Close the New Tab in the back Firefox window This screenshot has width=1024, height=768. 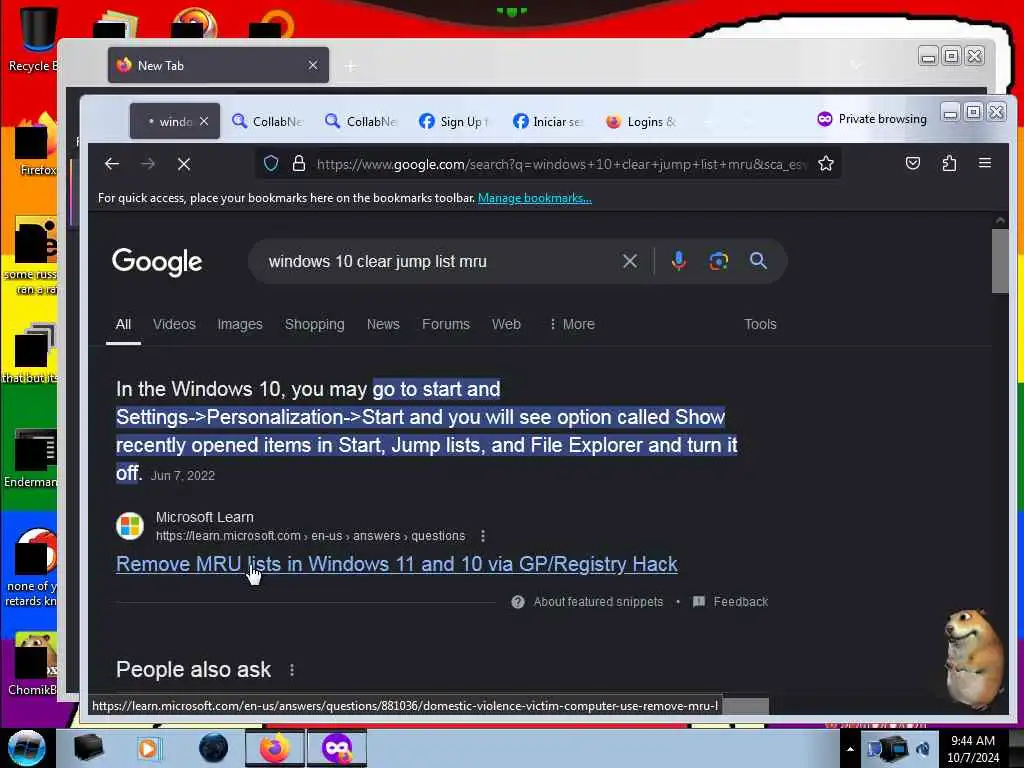[313, 65]
